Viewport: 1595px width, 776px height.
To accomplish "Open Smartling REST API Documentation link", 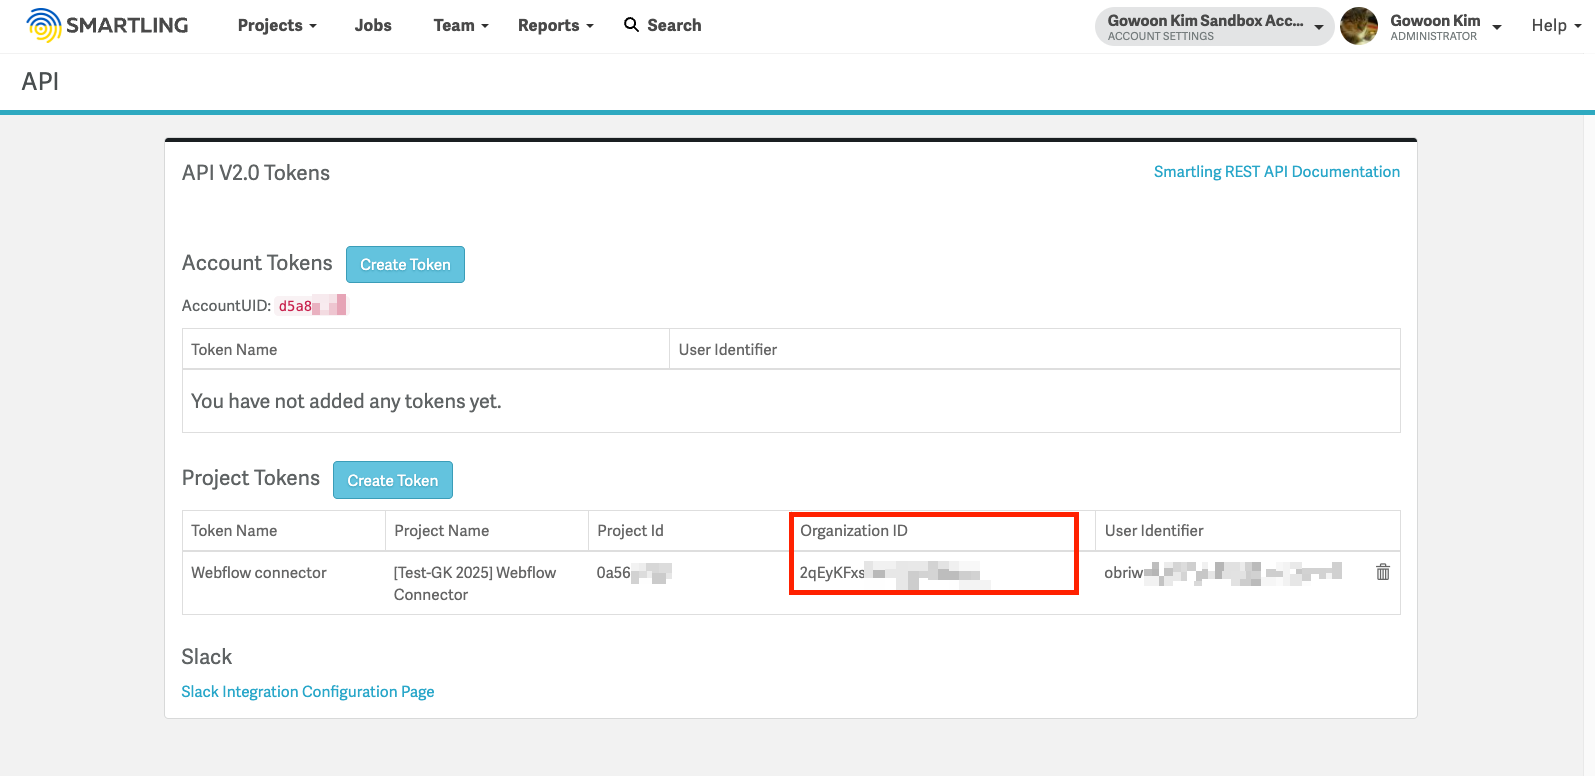I will (1277, 172).
